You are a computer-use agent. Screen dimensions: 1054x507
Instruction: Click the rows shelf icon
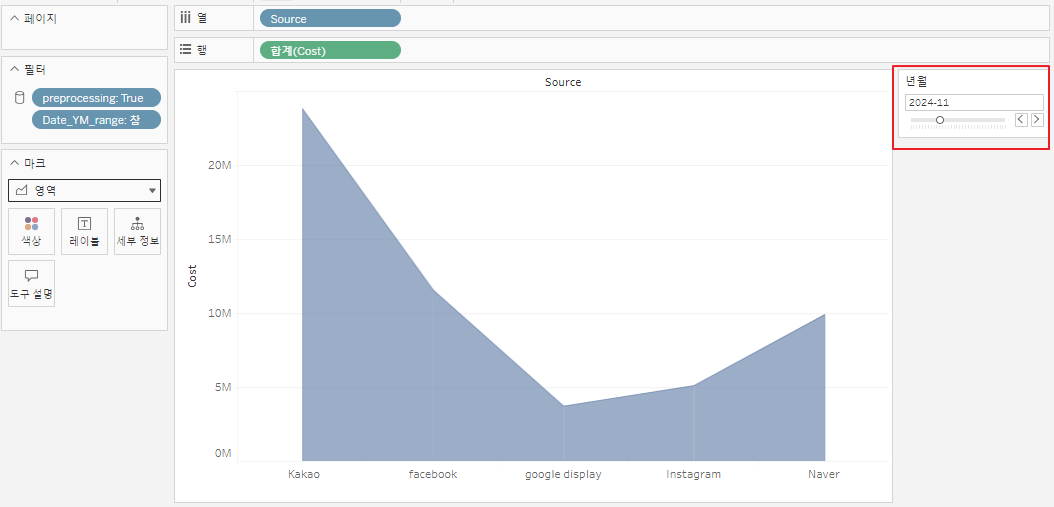click(x=186, y=50)
